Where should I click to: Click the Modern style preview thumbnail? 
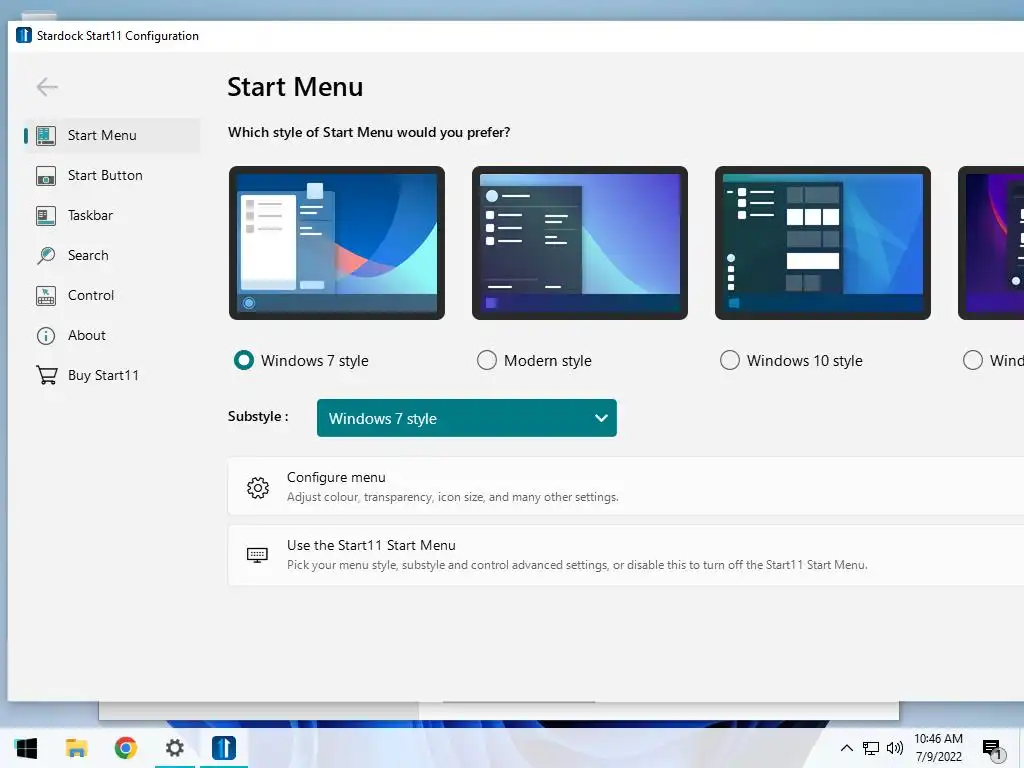coord(580,243)
